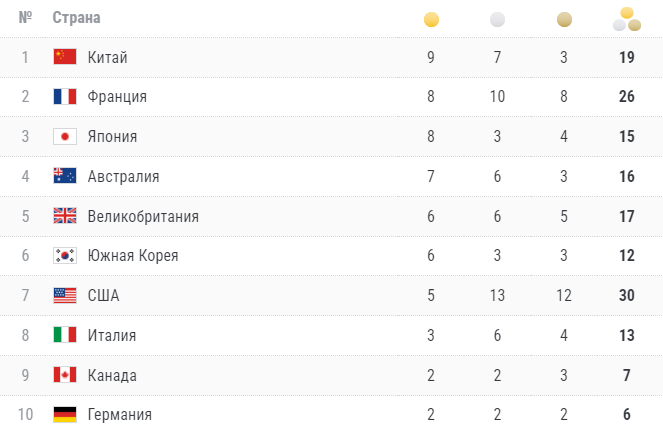
Task: Click USA total medal count 30
Action: click(627, 295)
